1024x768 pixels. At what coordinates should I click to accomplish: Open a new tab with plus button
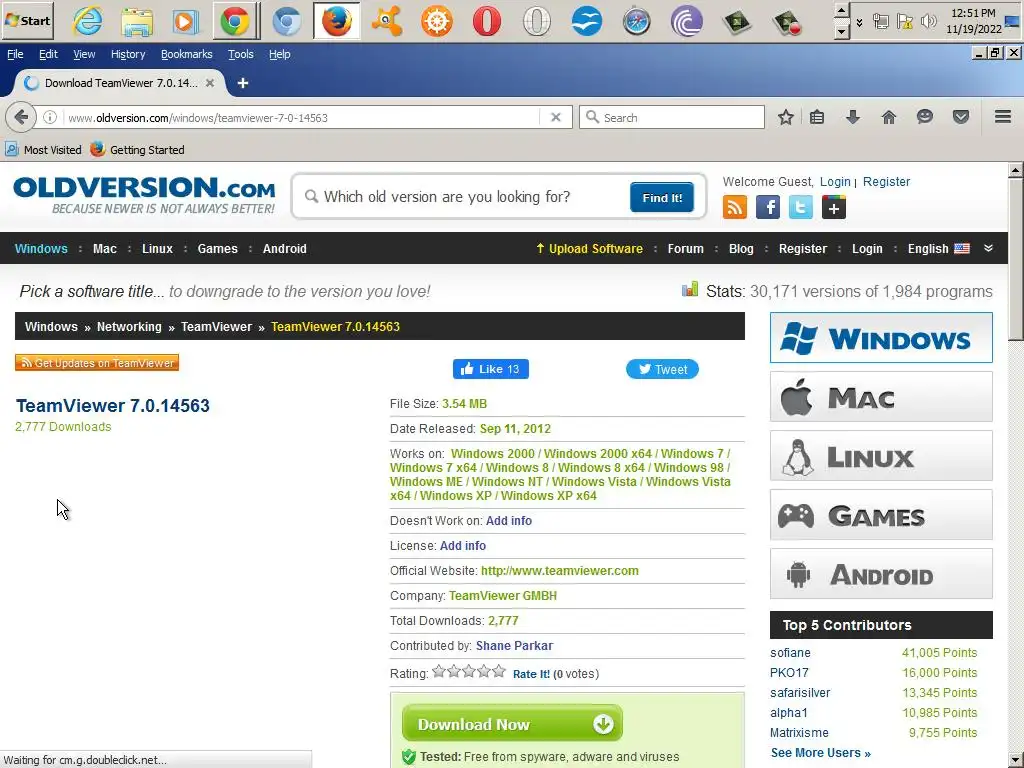coord(243,83)
